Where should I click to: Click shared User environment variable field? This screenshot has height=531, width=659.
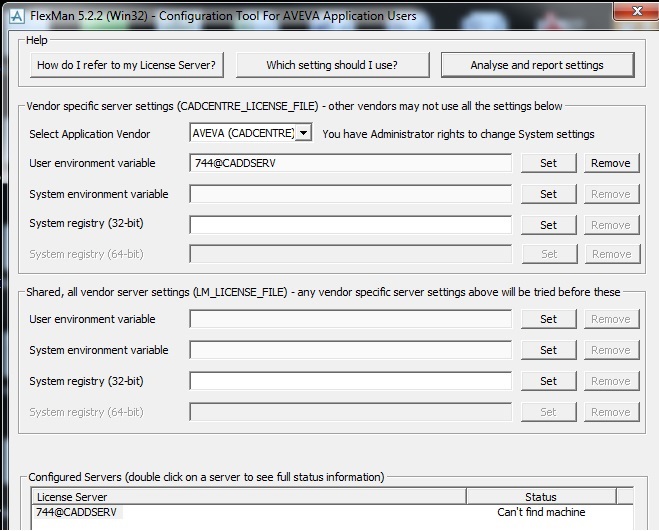point(351,319)
